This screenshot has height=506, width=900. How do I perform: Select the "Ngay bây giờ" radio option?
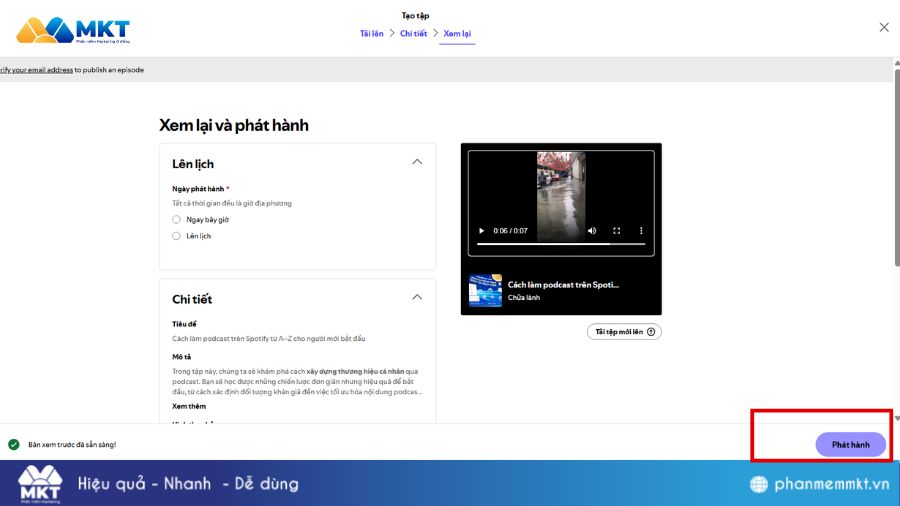tap(177, 219)
